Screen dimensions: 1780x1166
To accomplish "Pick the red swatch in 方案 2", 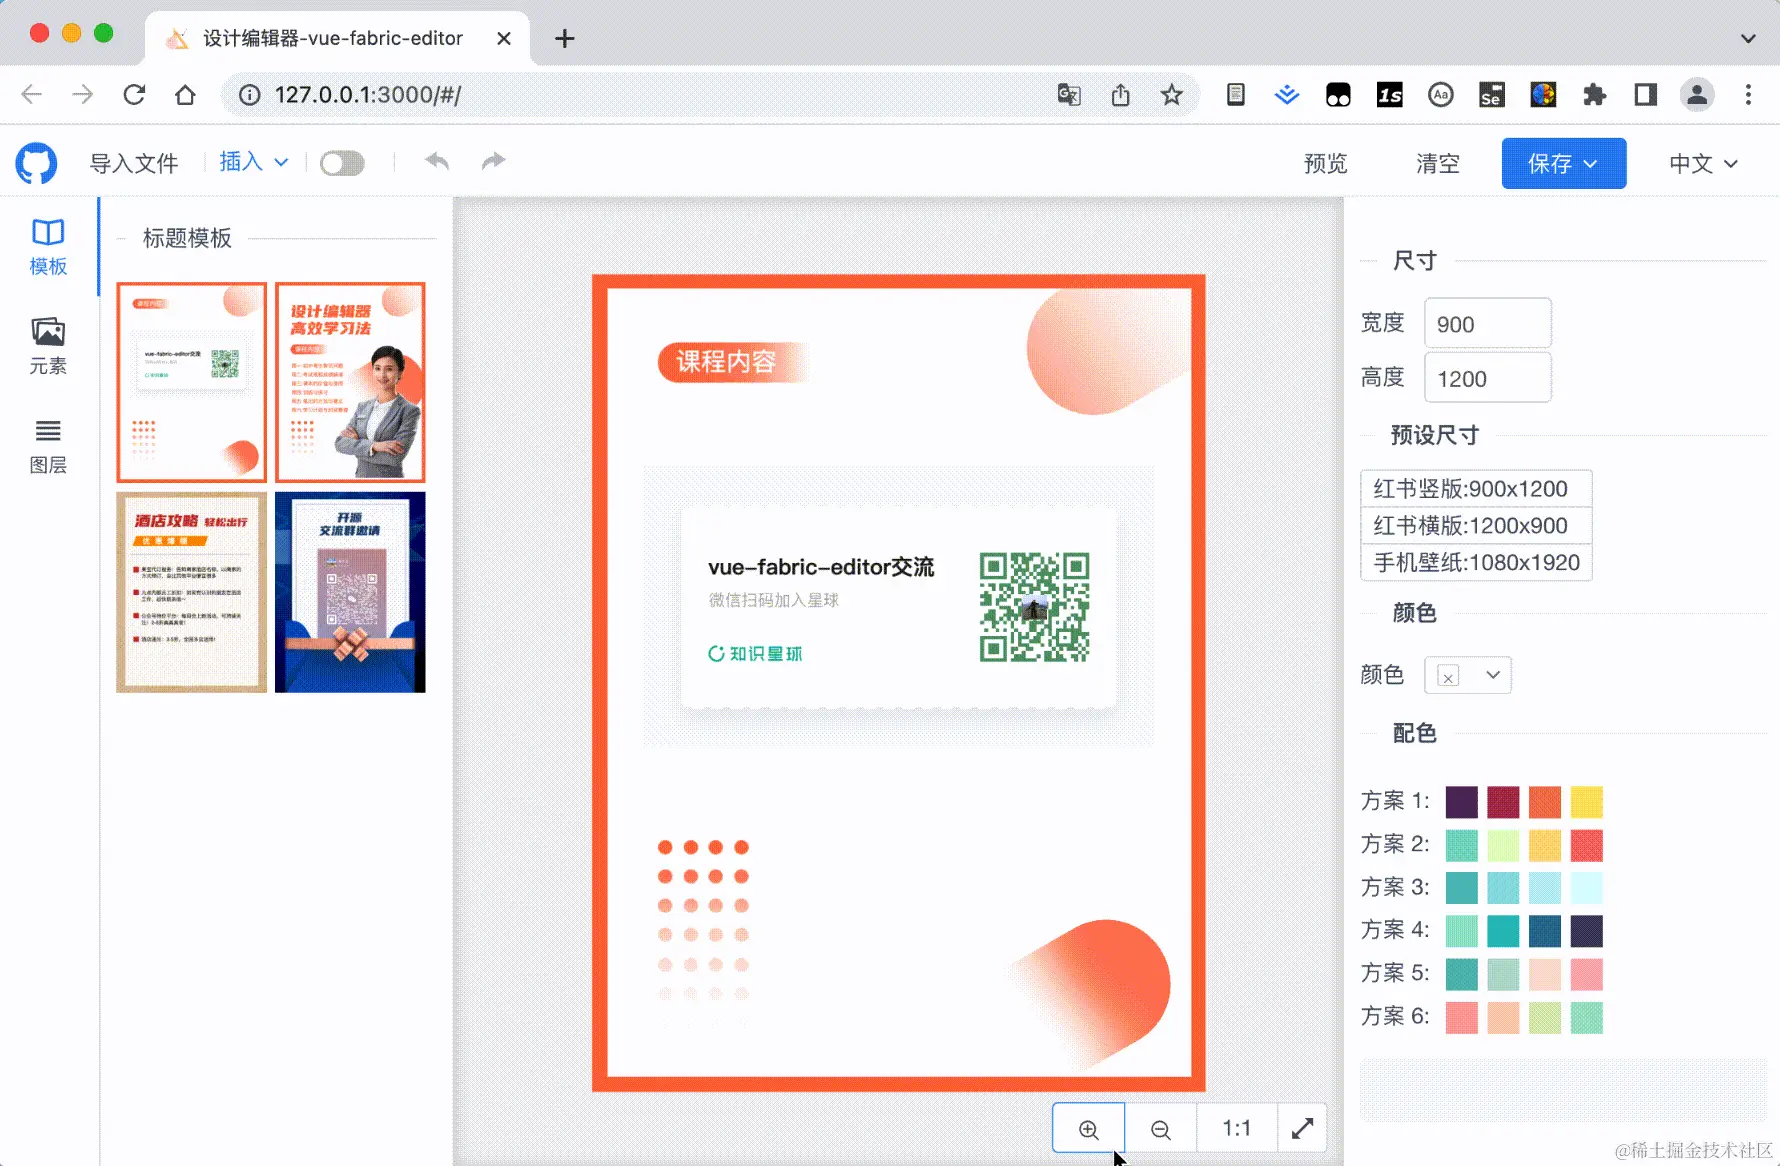I will [1586, 845].
